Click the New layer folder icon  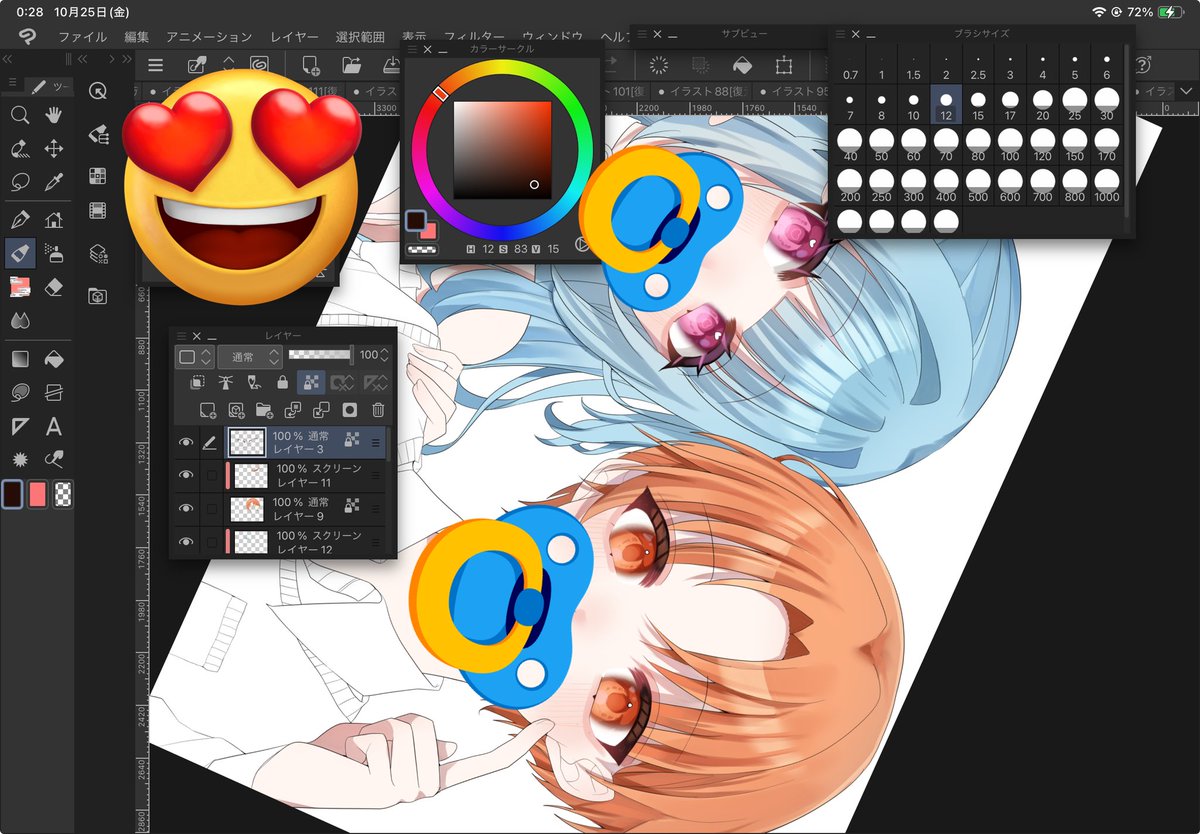[x=264, y=409]
